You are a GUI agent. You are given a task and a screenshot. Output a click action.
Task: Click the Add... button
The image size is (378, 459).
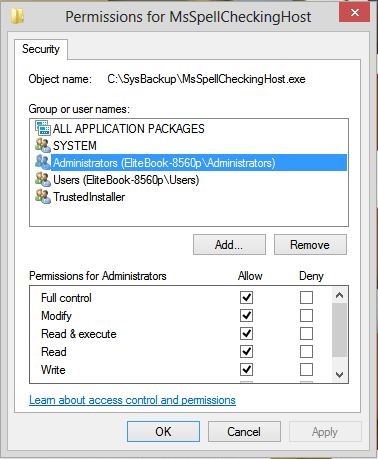(229, 245)
